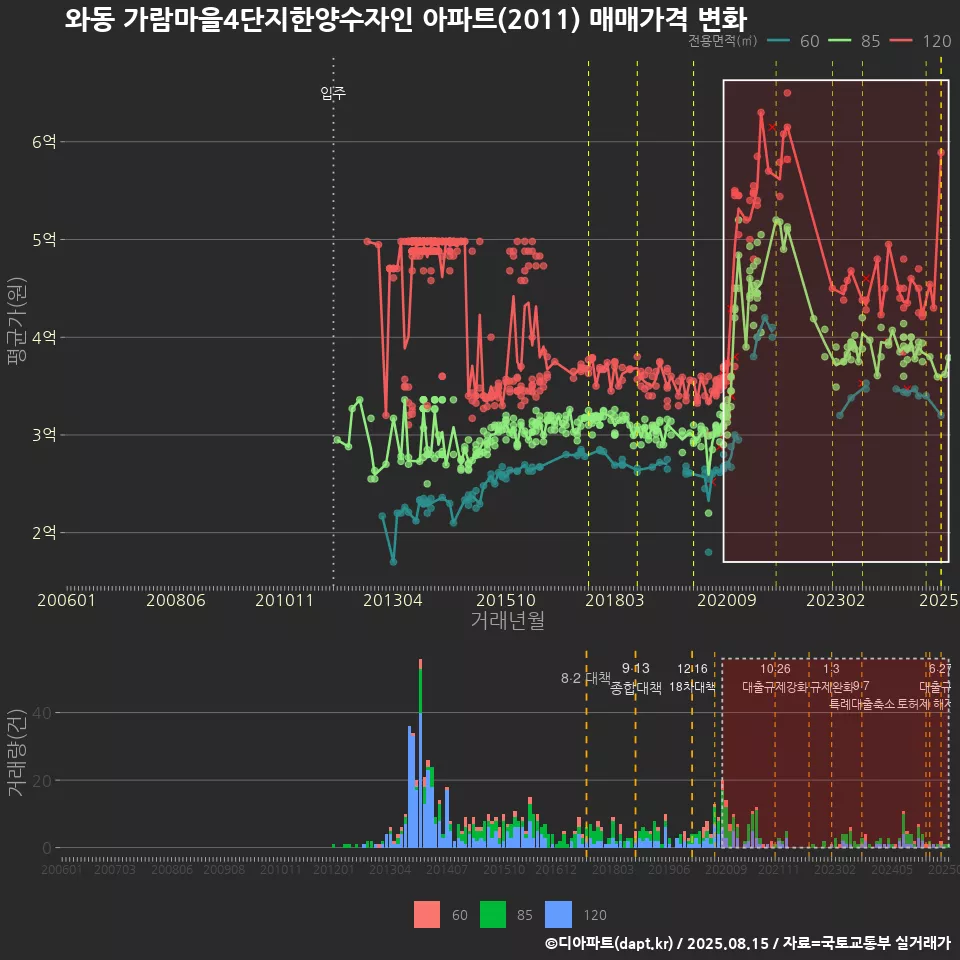
Task: Click '202302' on the price chart x-axis
Action: tap(836, 600)
